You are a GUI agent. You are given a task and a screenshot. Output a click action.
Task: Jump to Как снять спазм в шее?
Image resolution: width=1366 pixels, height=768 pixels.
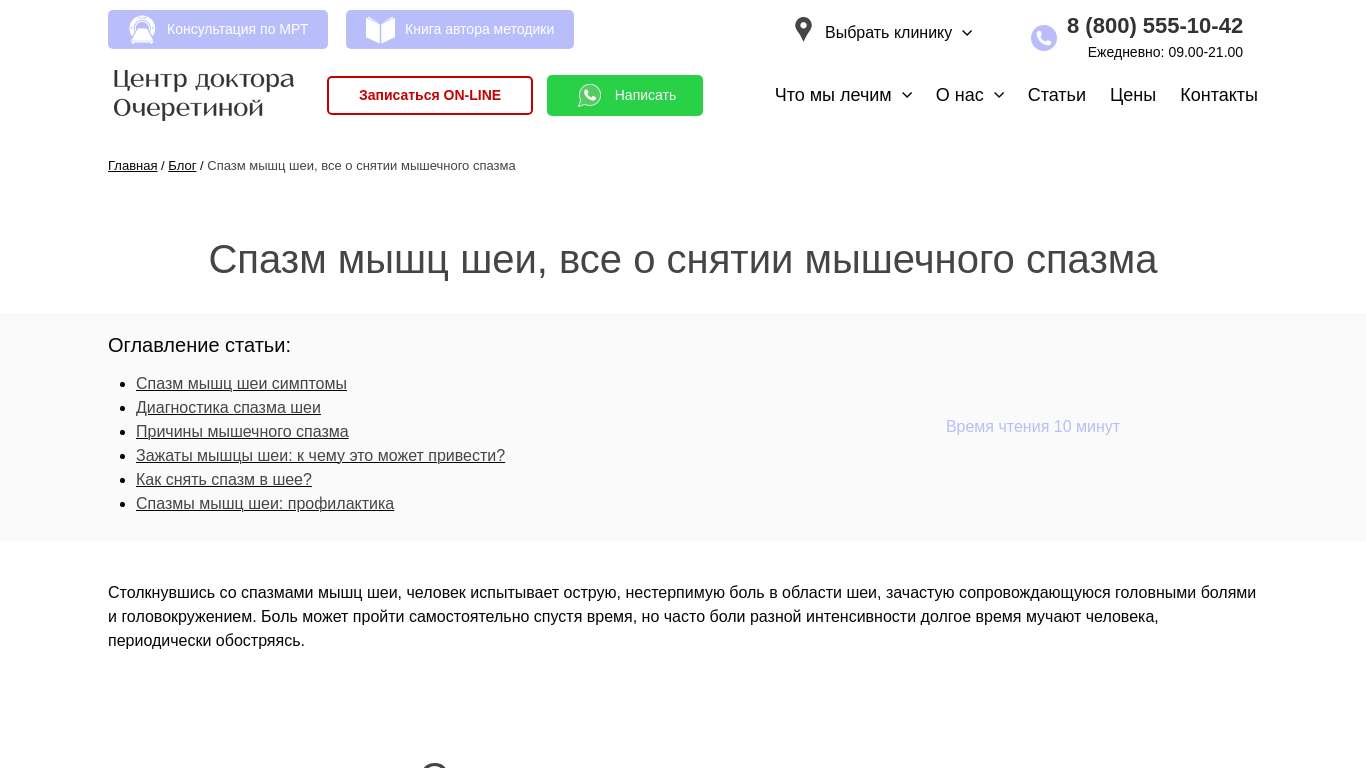click(x=224, y=480)
